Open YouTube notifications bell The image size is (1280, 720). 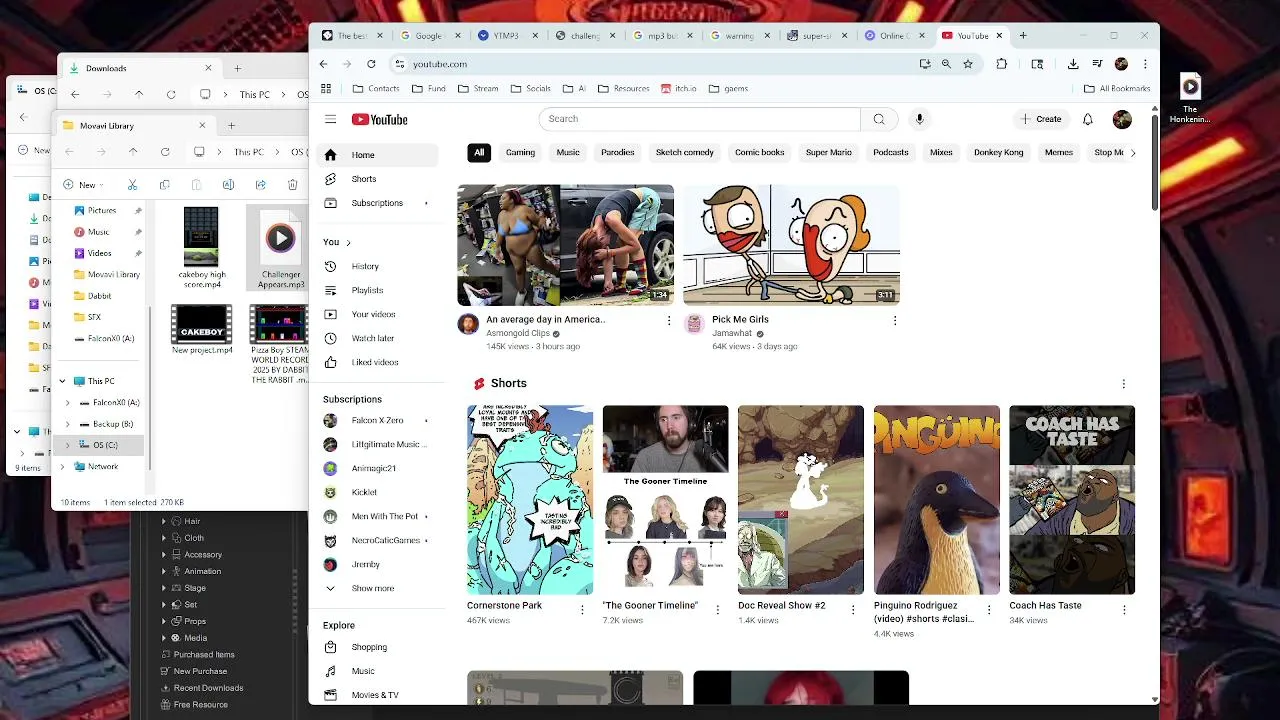[1088, 119]
